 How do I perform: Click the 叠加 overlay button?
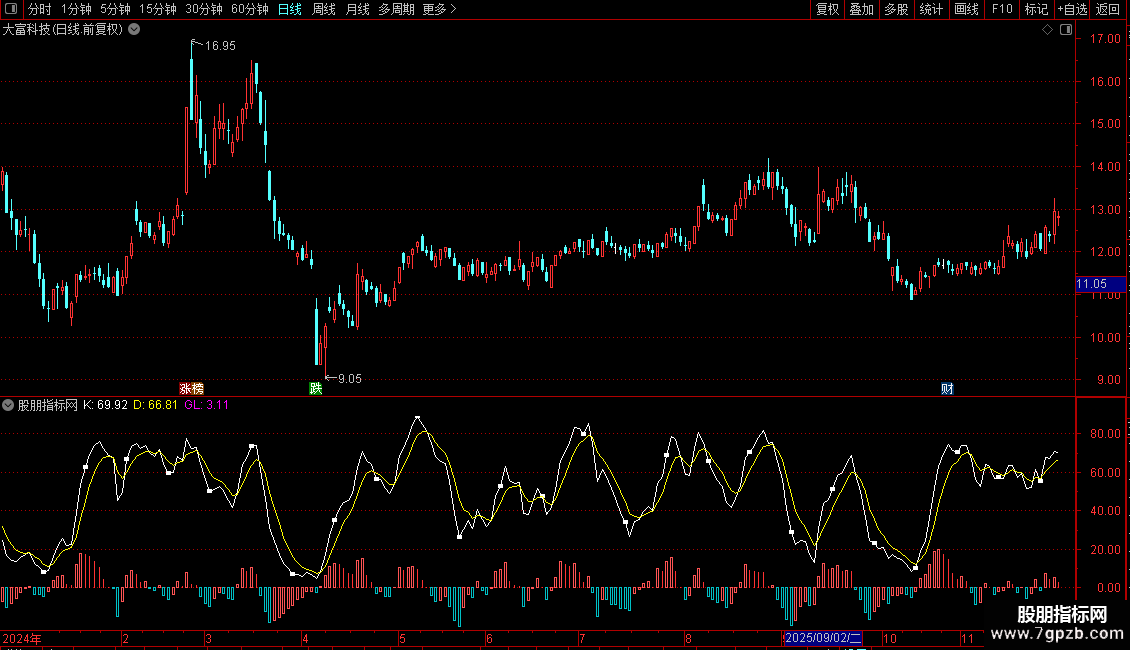click(862, 9)
